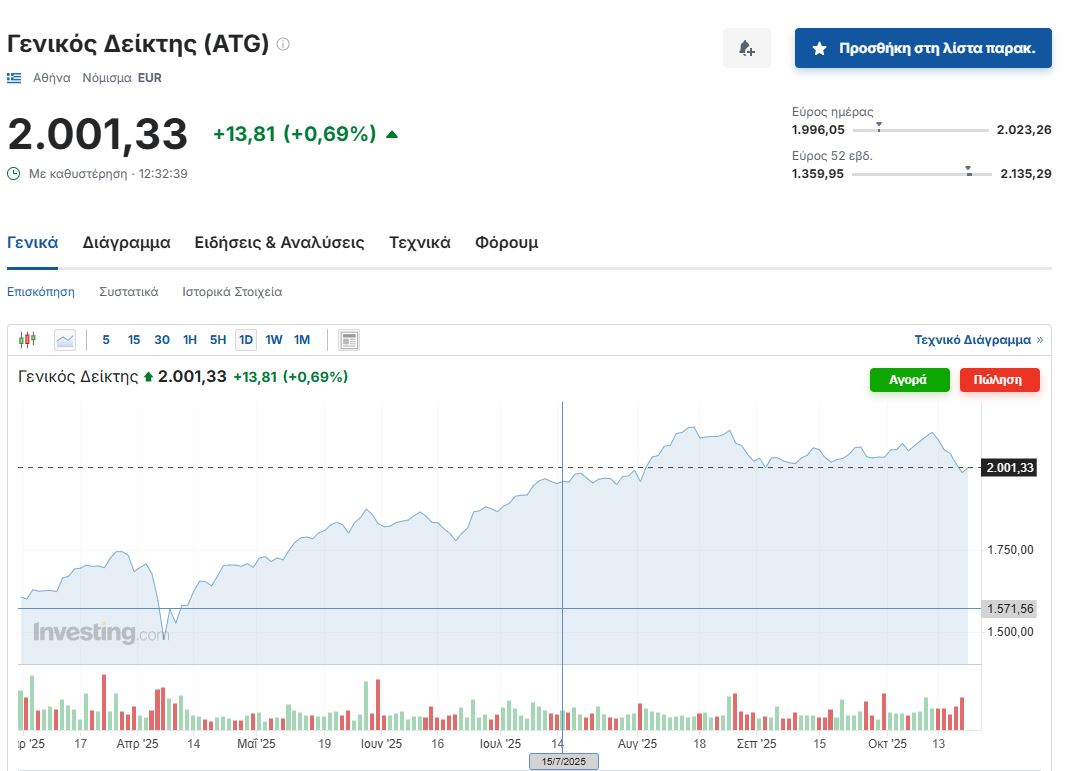Click the news overlay icon in chart toolbar
The image size is (1085, 771).
[x=348, y=340]
